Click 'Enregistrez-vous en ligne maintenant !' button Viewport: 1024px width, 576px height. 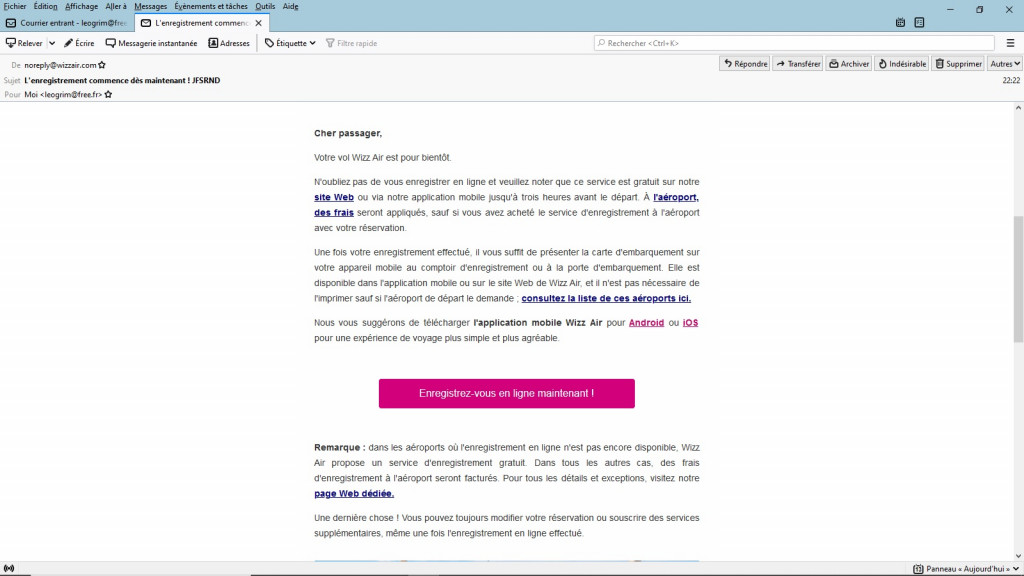[x=507, y=394]
